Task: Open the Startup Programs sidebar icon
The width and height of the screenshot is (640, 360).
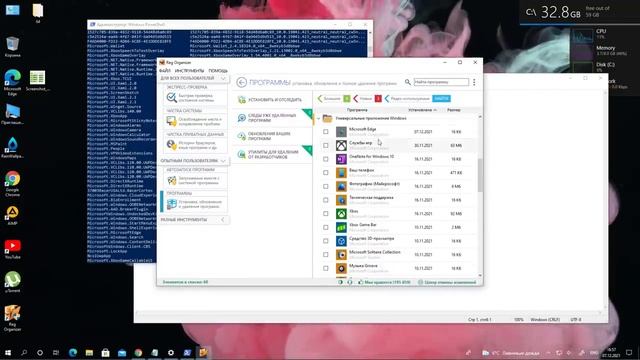Action: (x=171, y=180)
